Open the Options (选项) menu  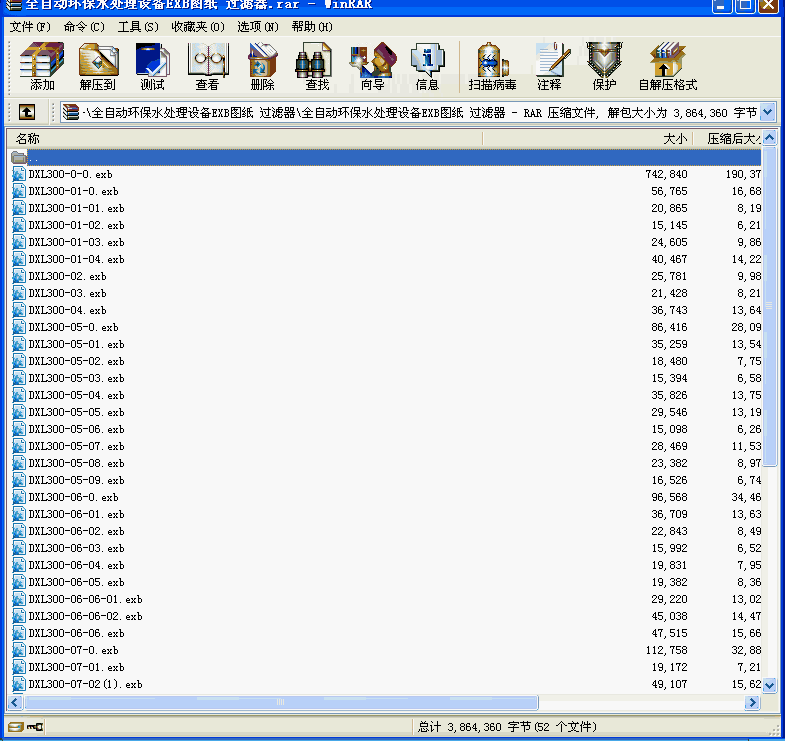[x=258, y=27]
